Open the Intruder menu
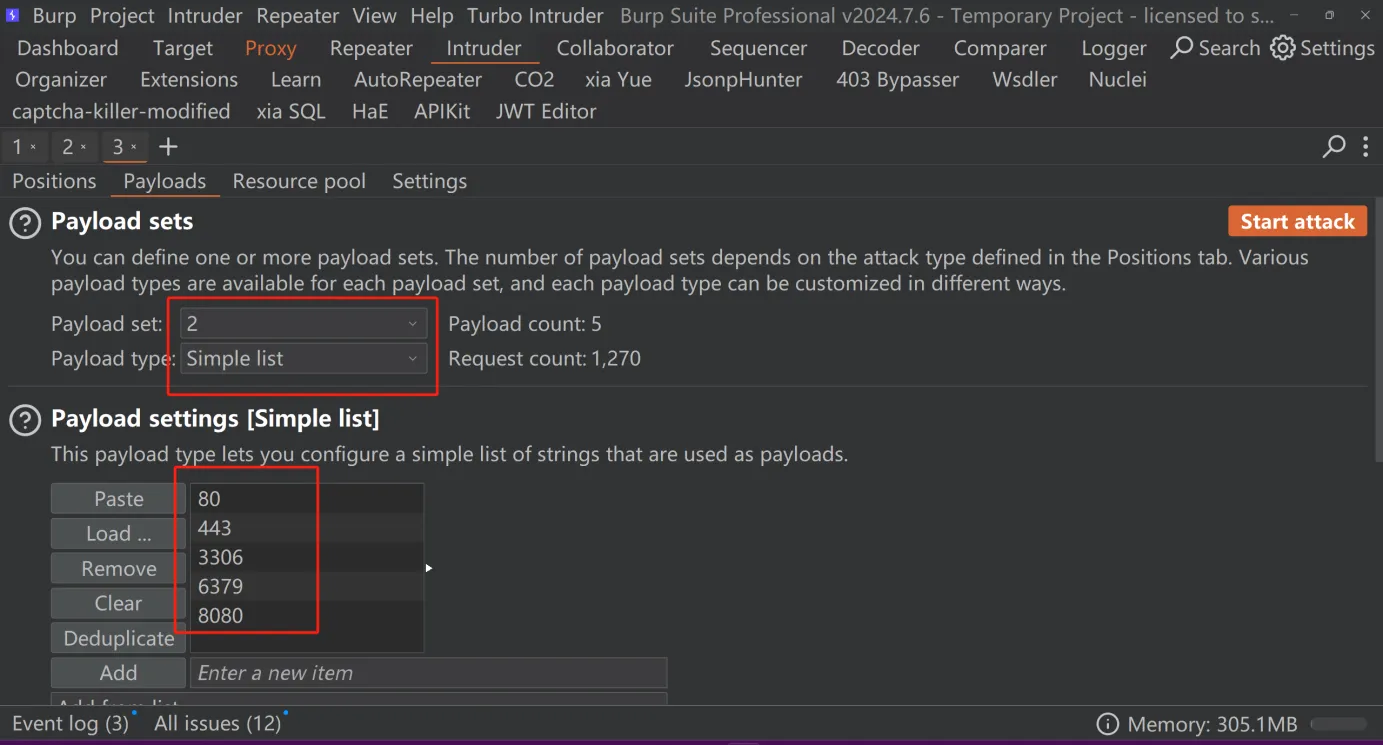This screenshot has height=745, width=1383. (205, 16)
